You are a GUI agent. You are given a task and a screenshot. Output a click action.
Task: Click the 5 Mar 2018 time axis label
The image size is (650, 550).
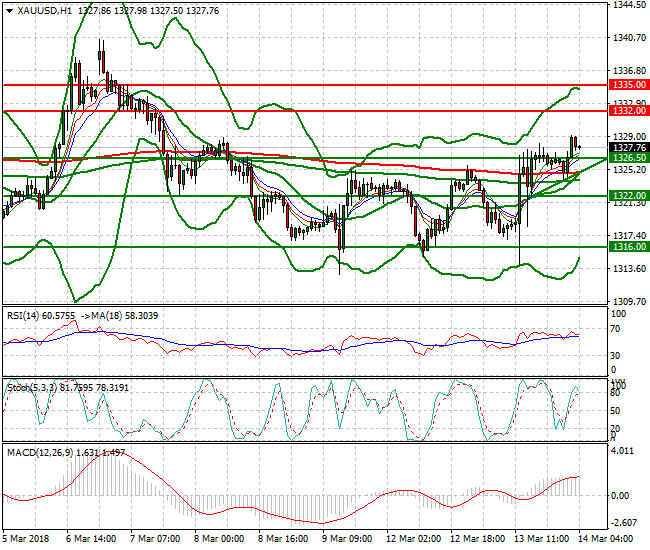coord(26,539)
